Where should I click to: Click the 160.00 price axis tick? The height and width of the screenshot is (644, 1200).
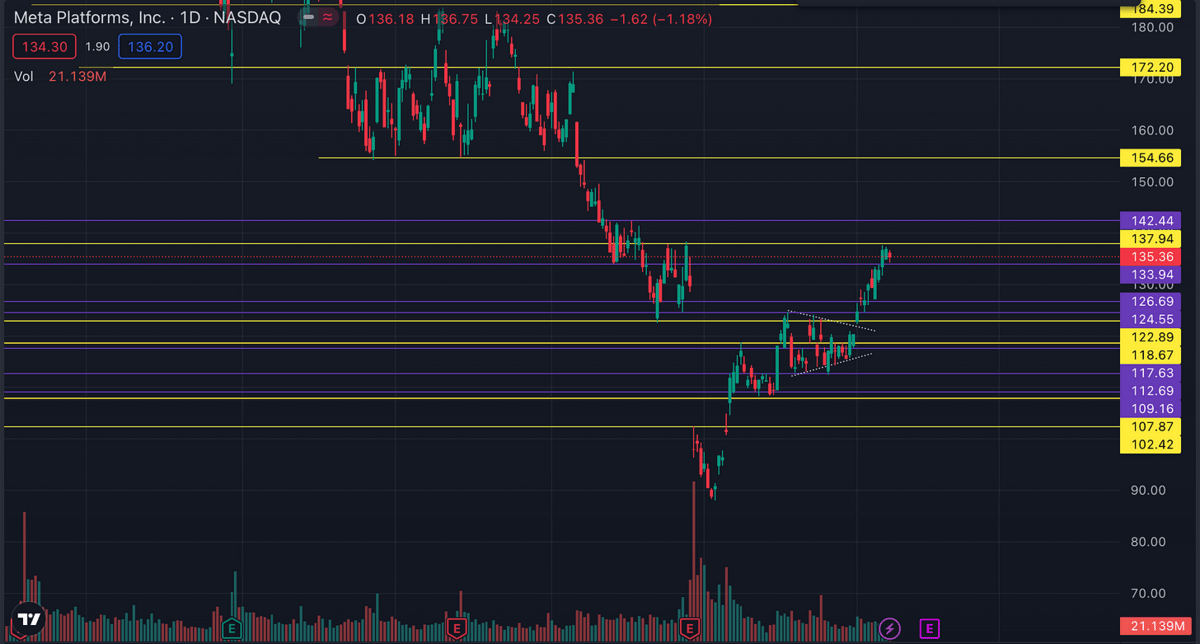pos(1152,130)
